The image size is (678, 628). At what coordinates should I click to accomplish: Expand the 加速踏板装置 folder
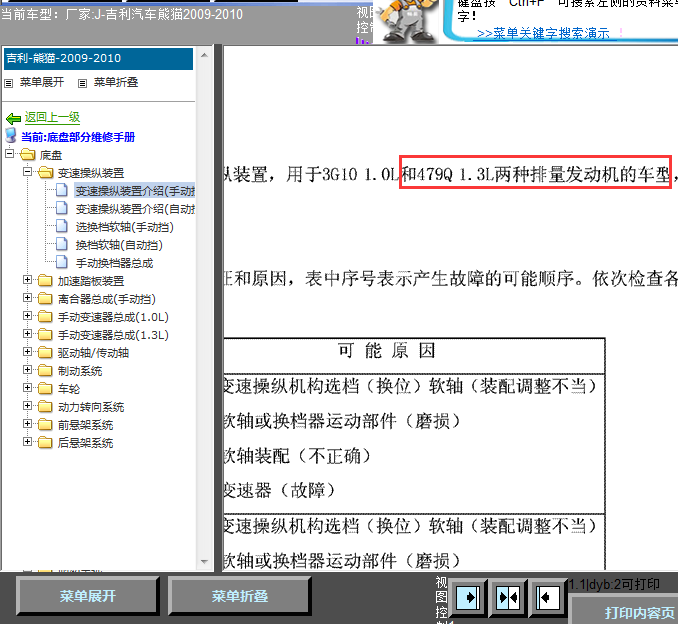click(28, 280)
